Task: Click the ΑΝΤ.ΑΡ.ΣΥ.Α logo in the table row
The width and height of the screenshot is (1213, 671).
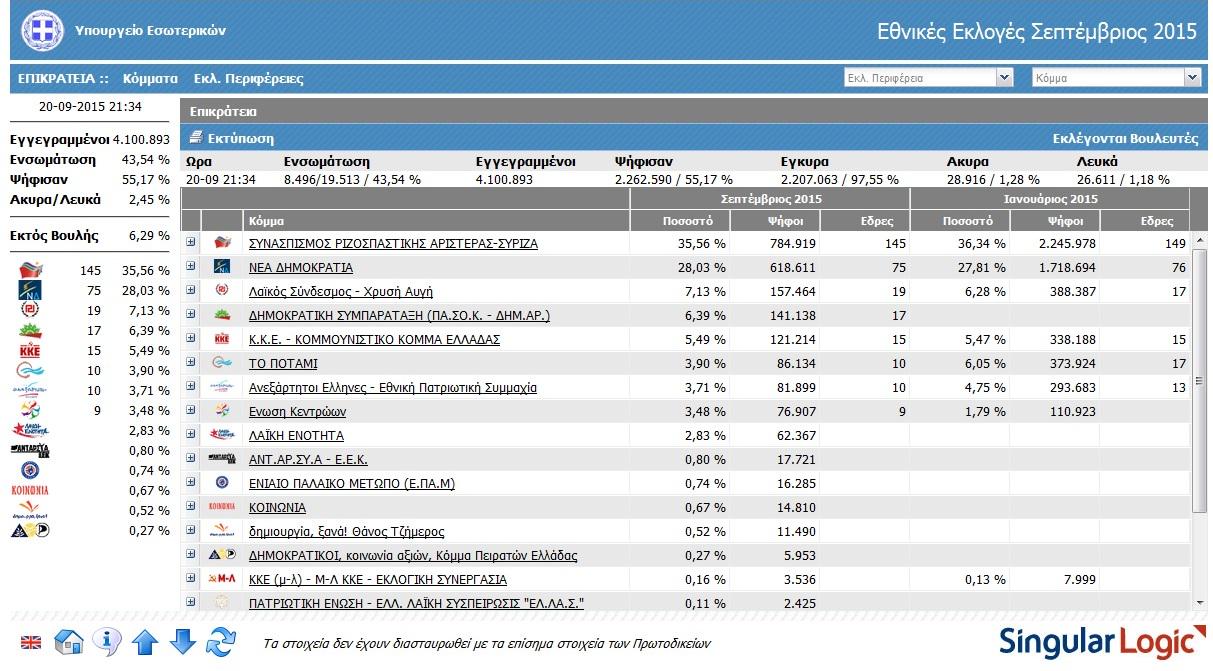Action: [222, 459]
